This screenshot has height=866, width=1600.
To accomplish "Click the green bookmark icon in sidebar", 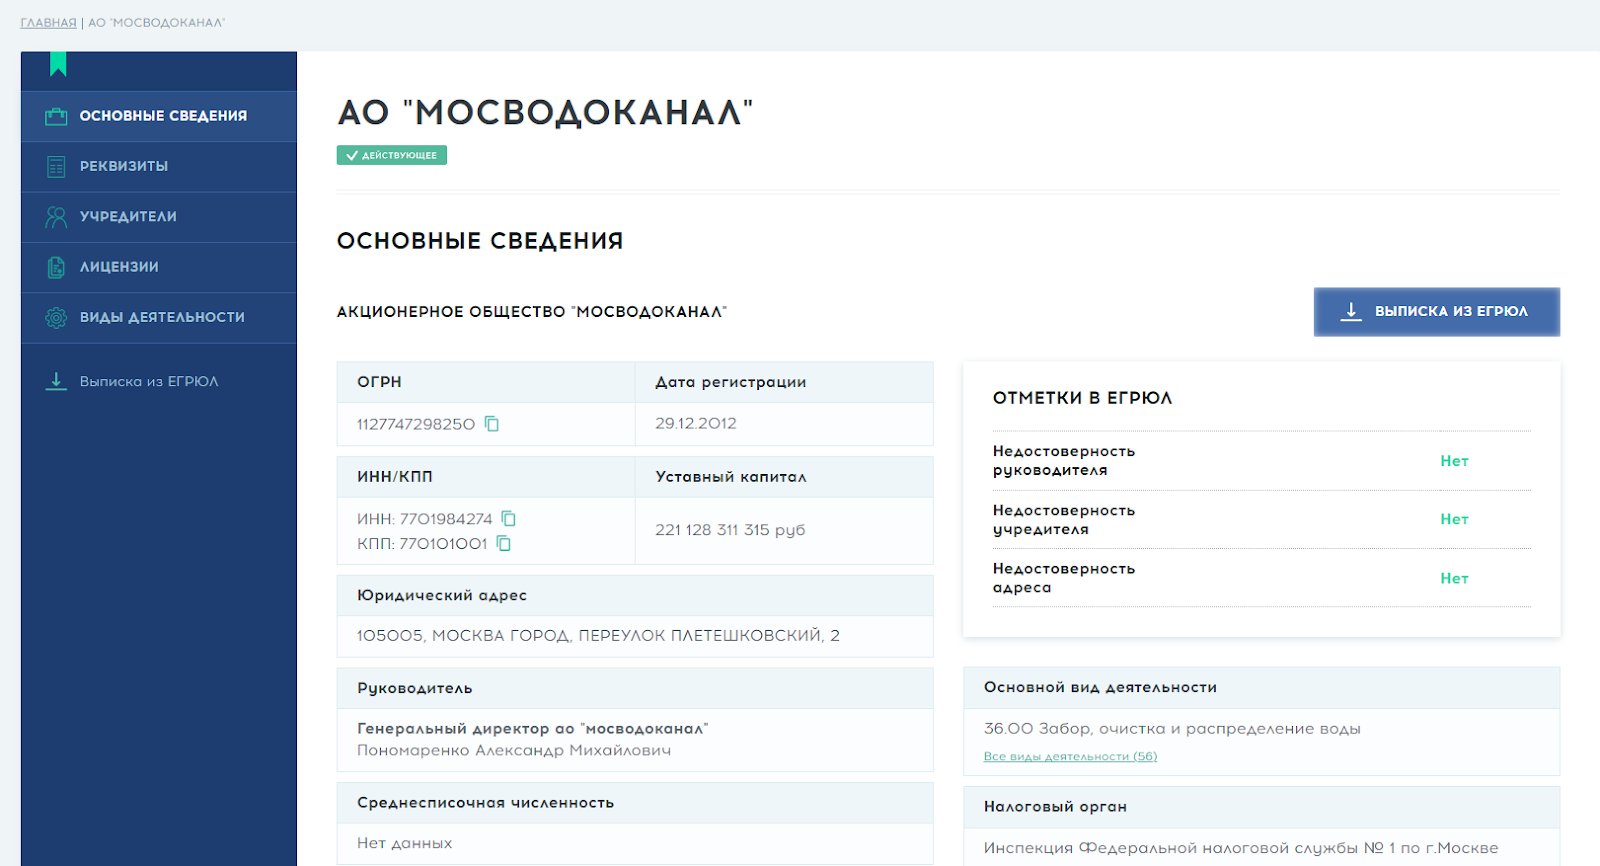I will tap(58, 65).
